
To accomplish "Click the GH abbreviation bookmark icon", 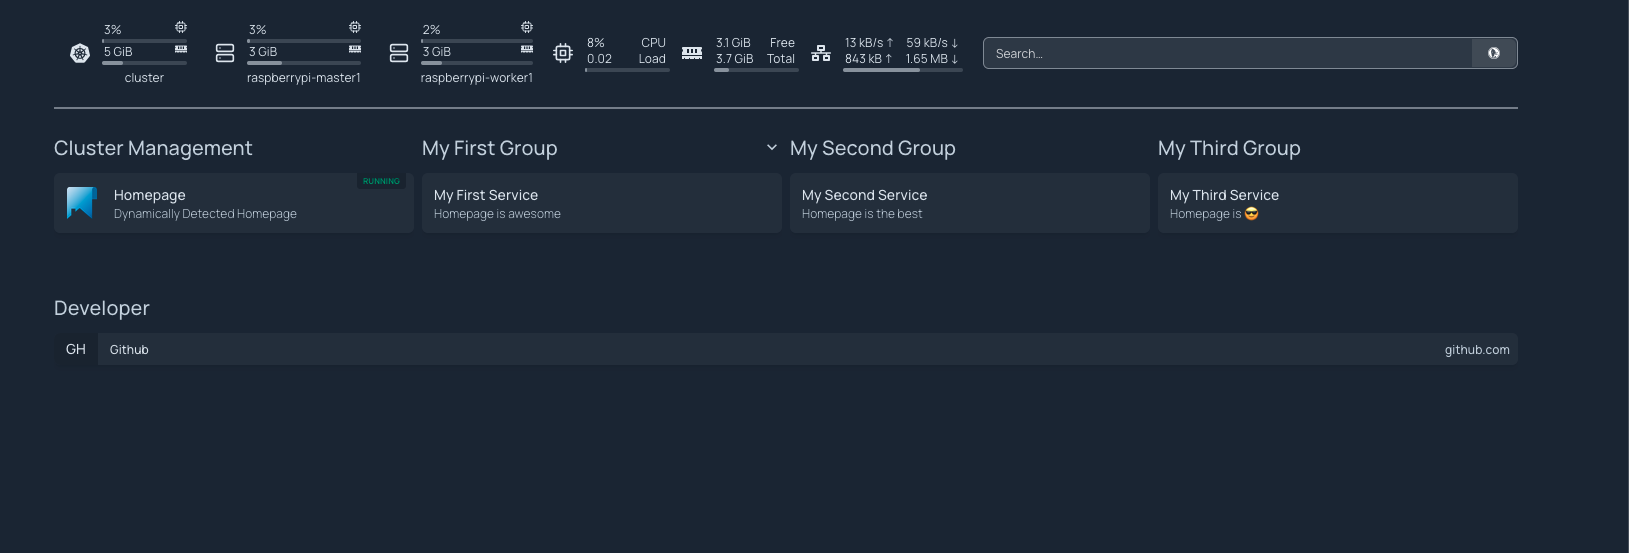I will [76, 349].
